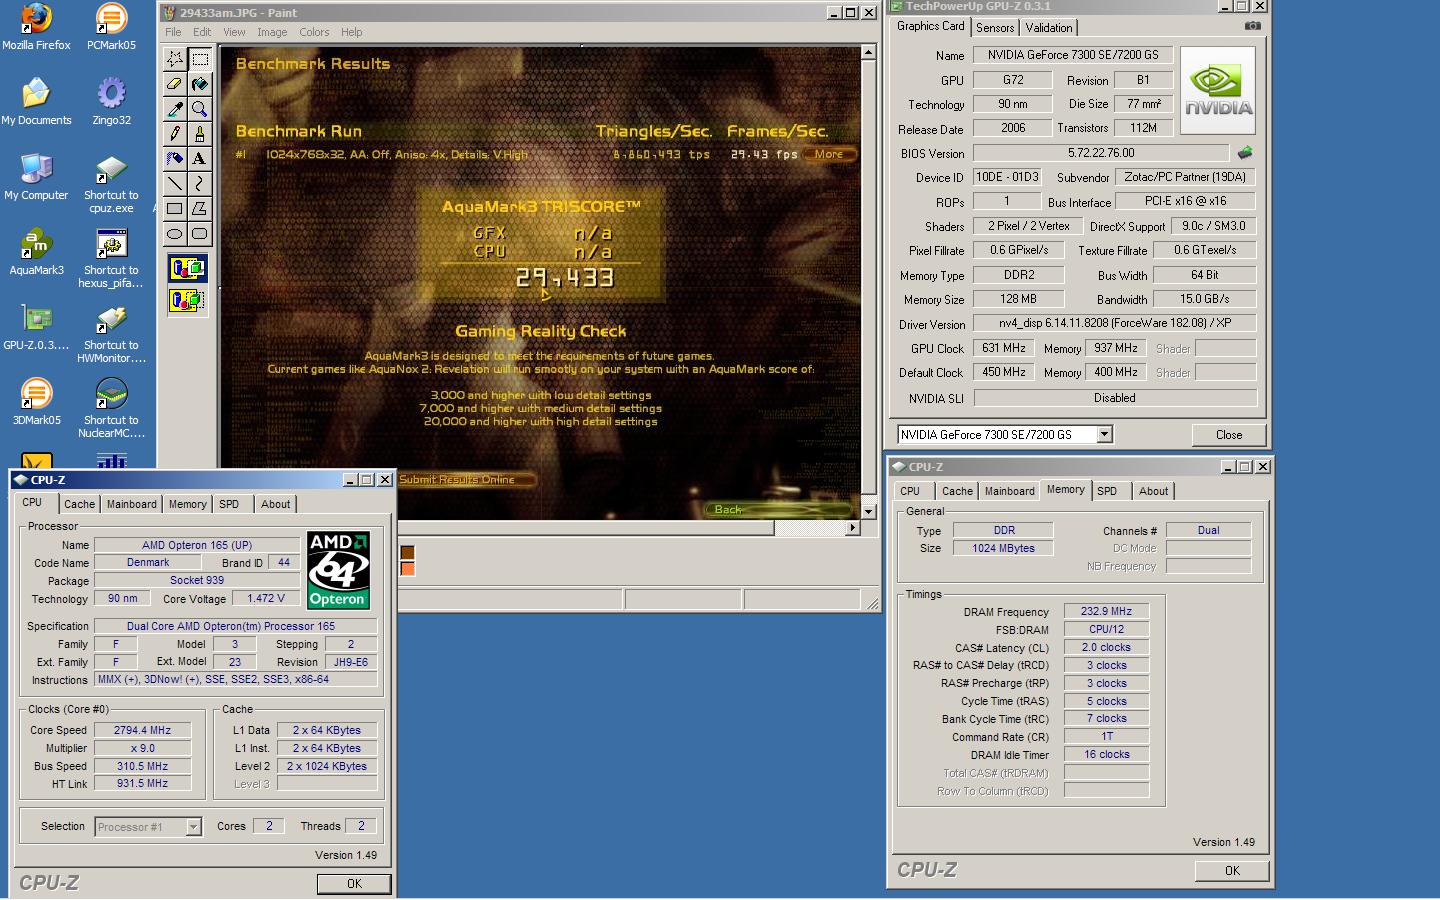1440x900 pixels.
Task: Open Paint's Help menu
Action: point(351,32)
